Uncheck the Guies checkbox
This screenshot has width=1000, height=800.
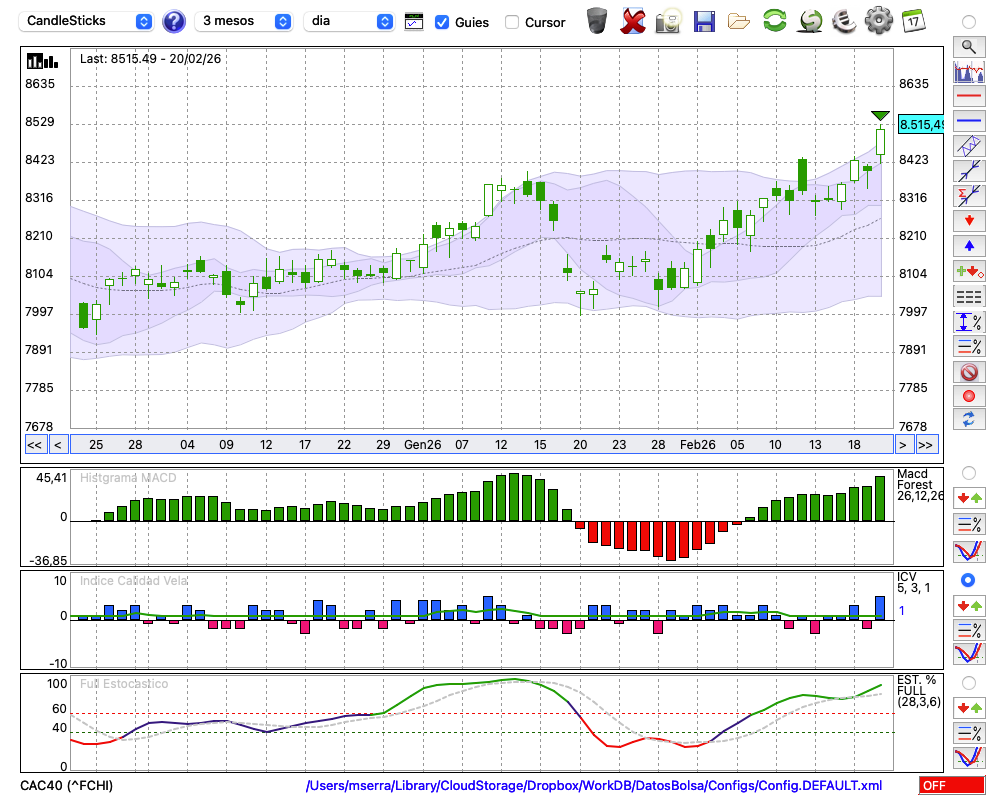[x=442, y=22]
